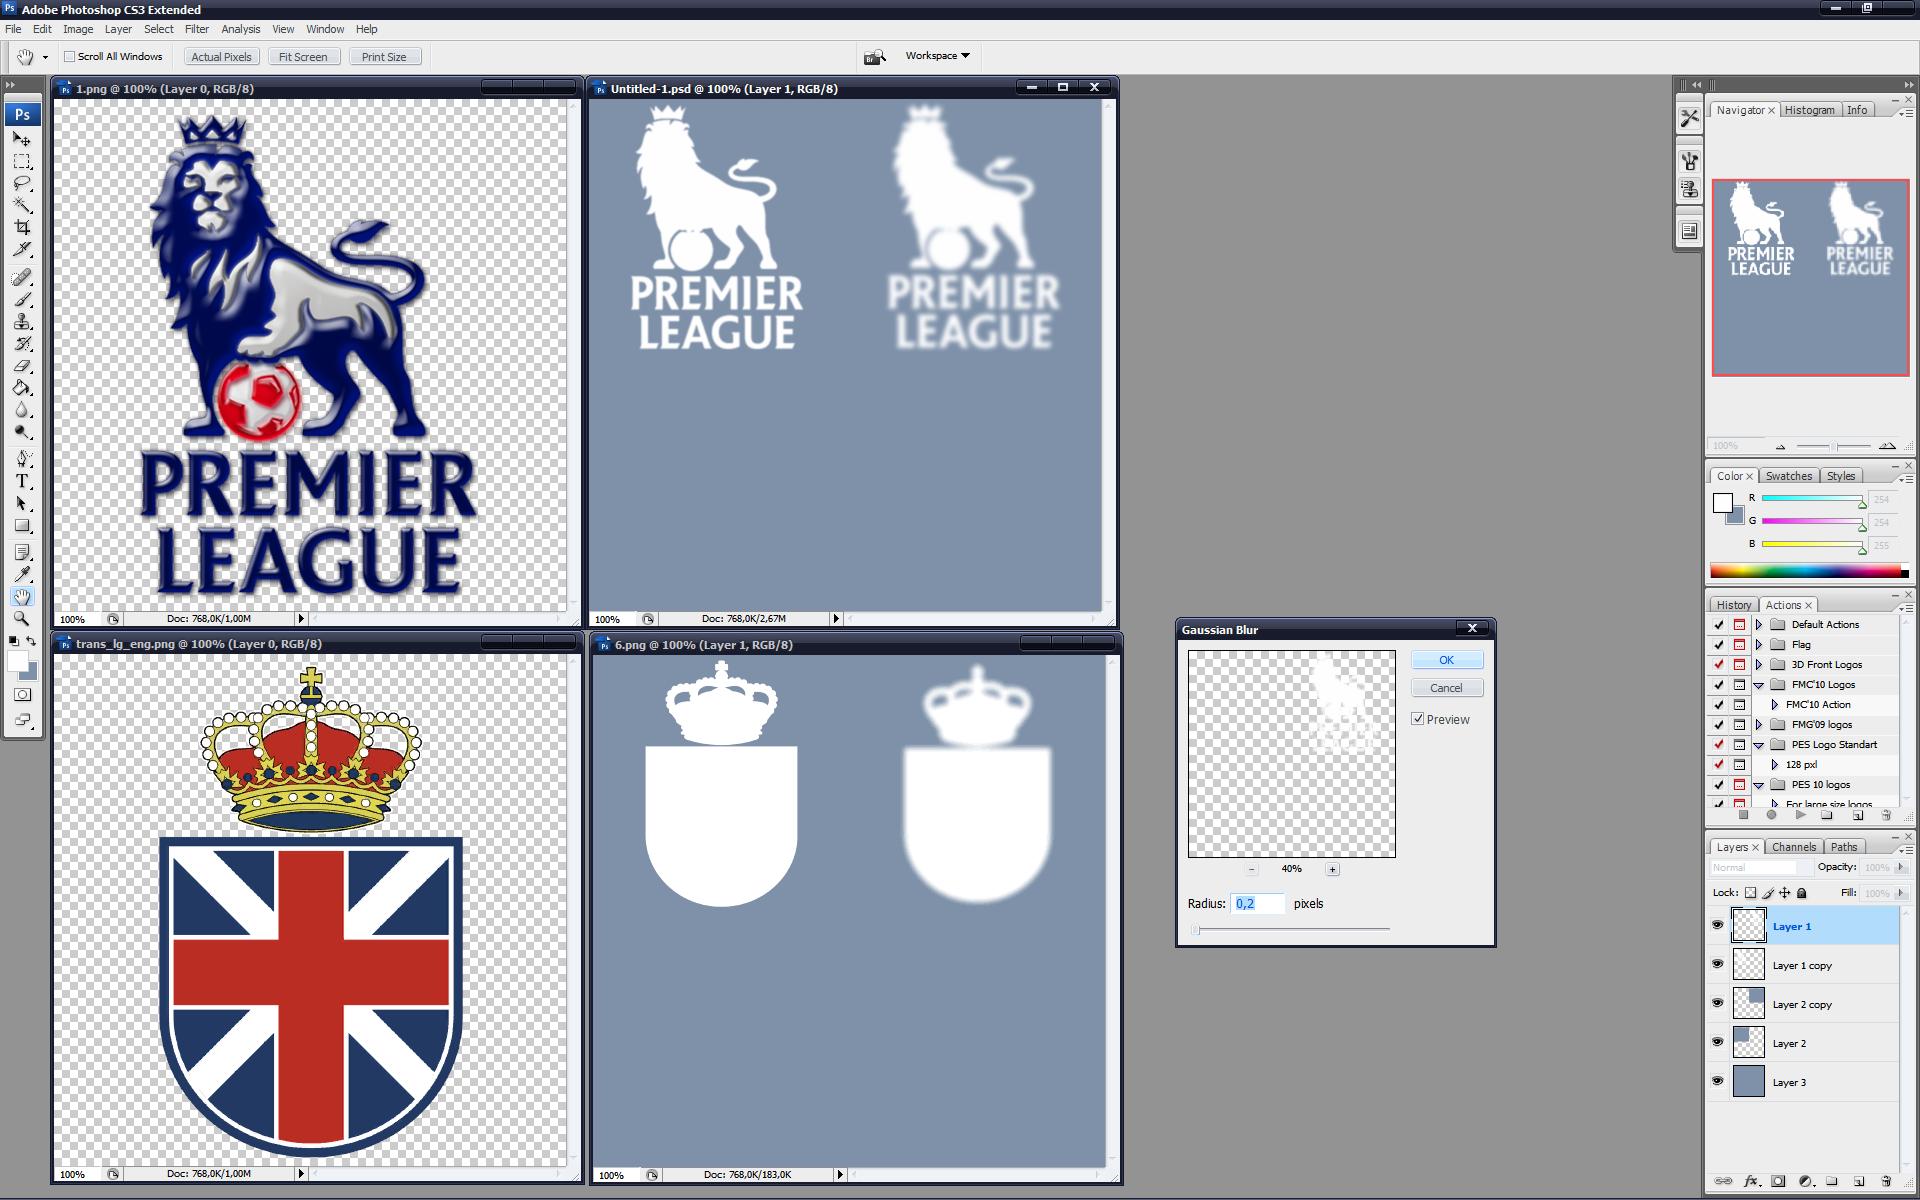This screenshot has height=1200, width=1920.
Task: Select the Blur tool
Action: click(x=22, y=410)
